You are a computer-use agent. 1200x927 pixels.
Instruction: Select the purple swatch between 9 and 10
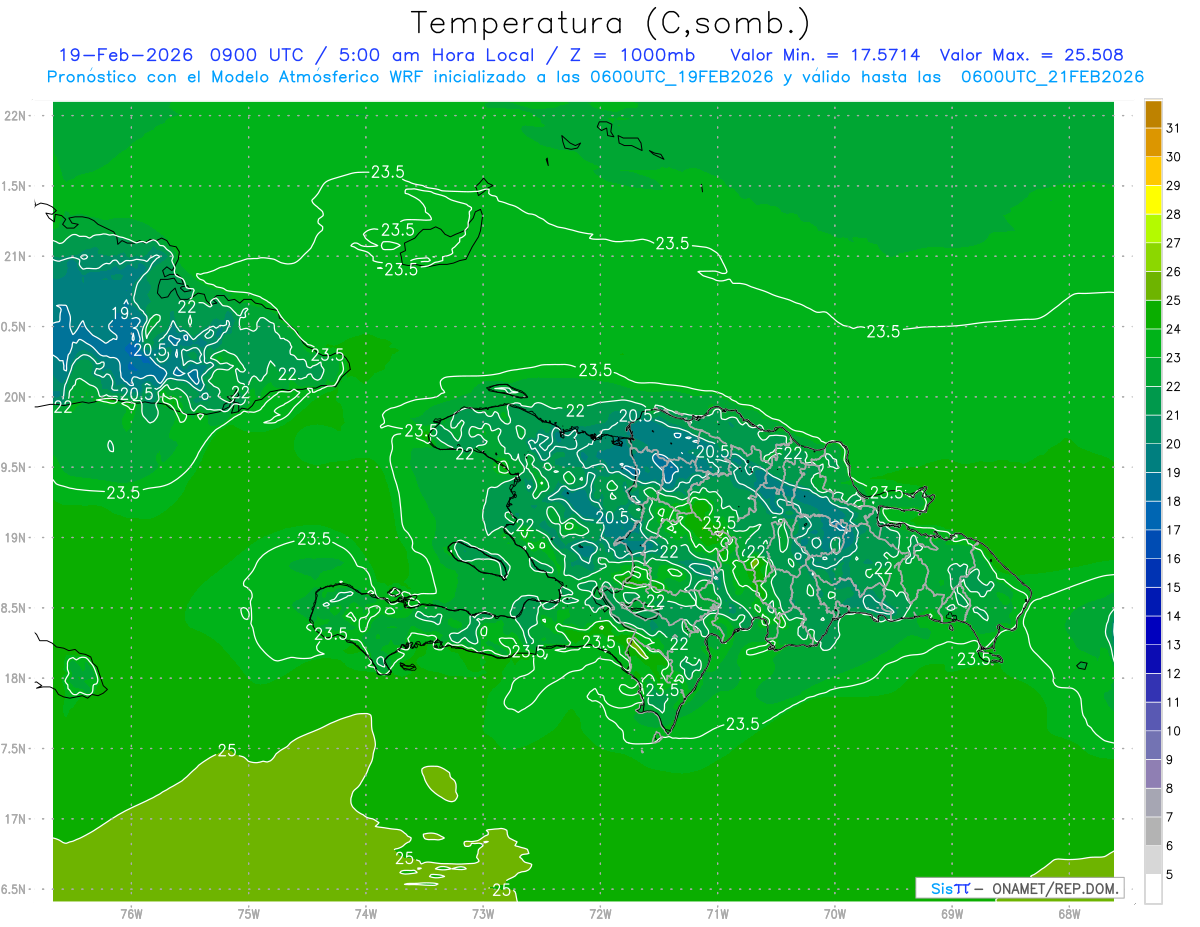click(x=1153, y=745)
